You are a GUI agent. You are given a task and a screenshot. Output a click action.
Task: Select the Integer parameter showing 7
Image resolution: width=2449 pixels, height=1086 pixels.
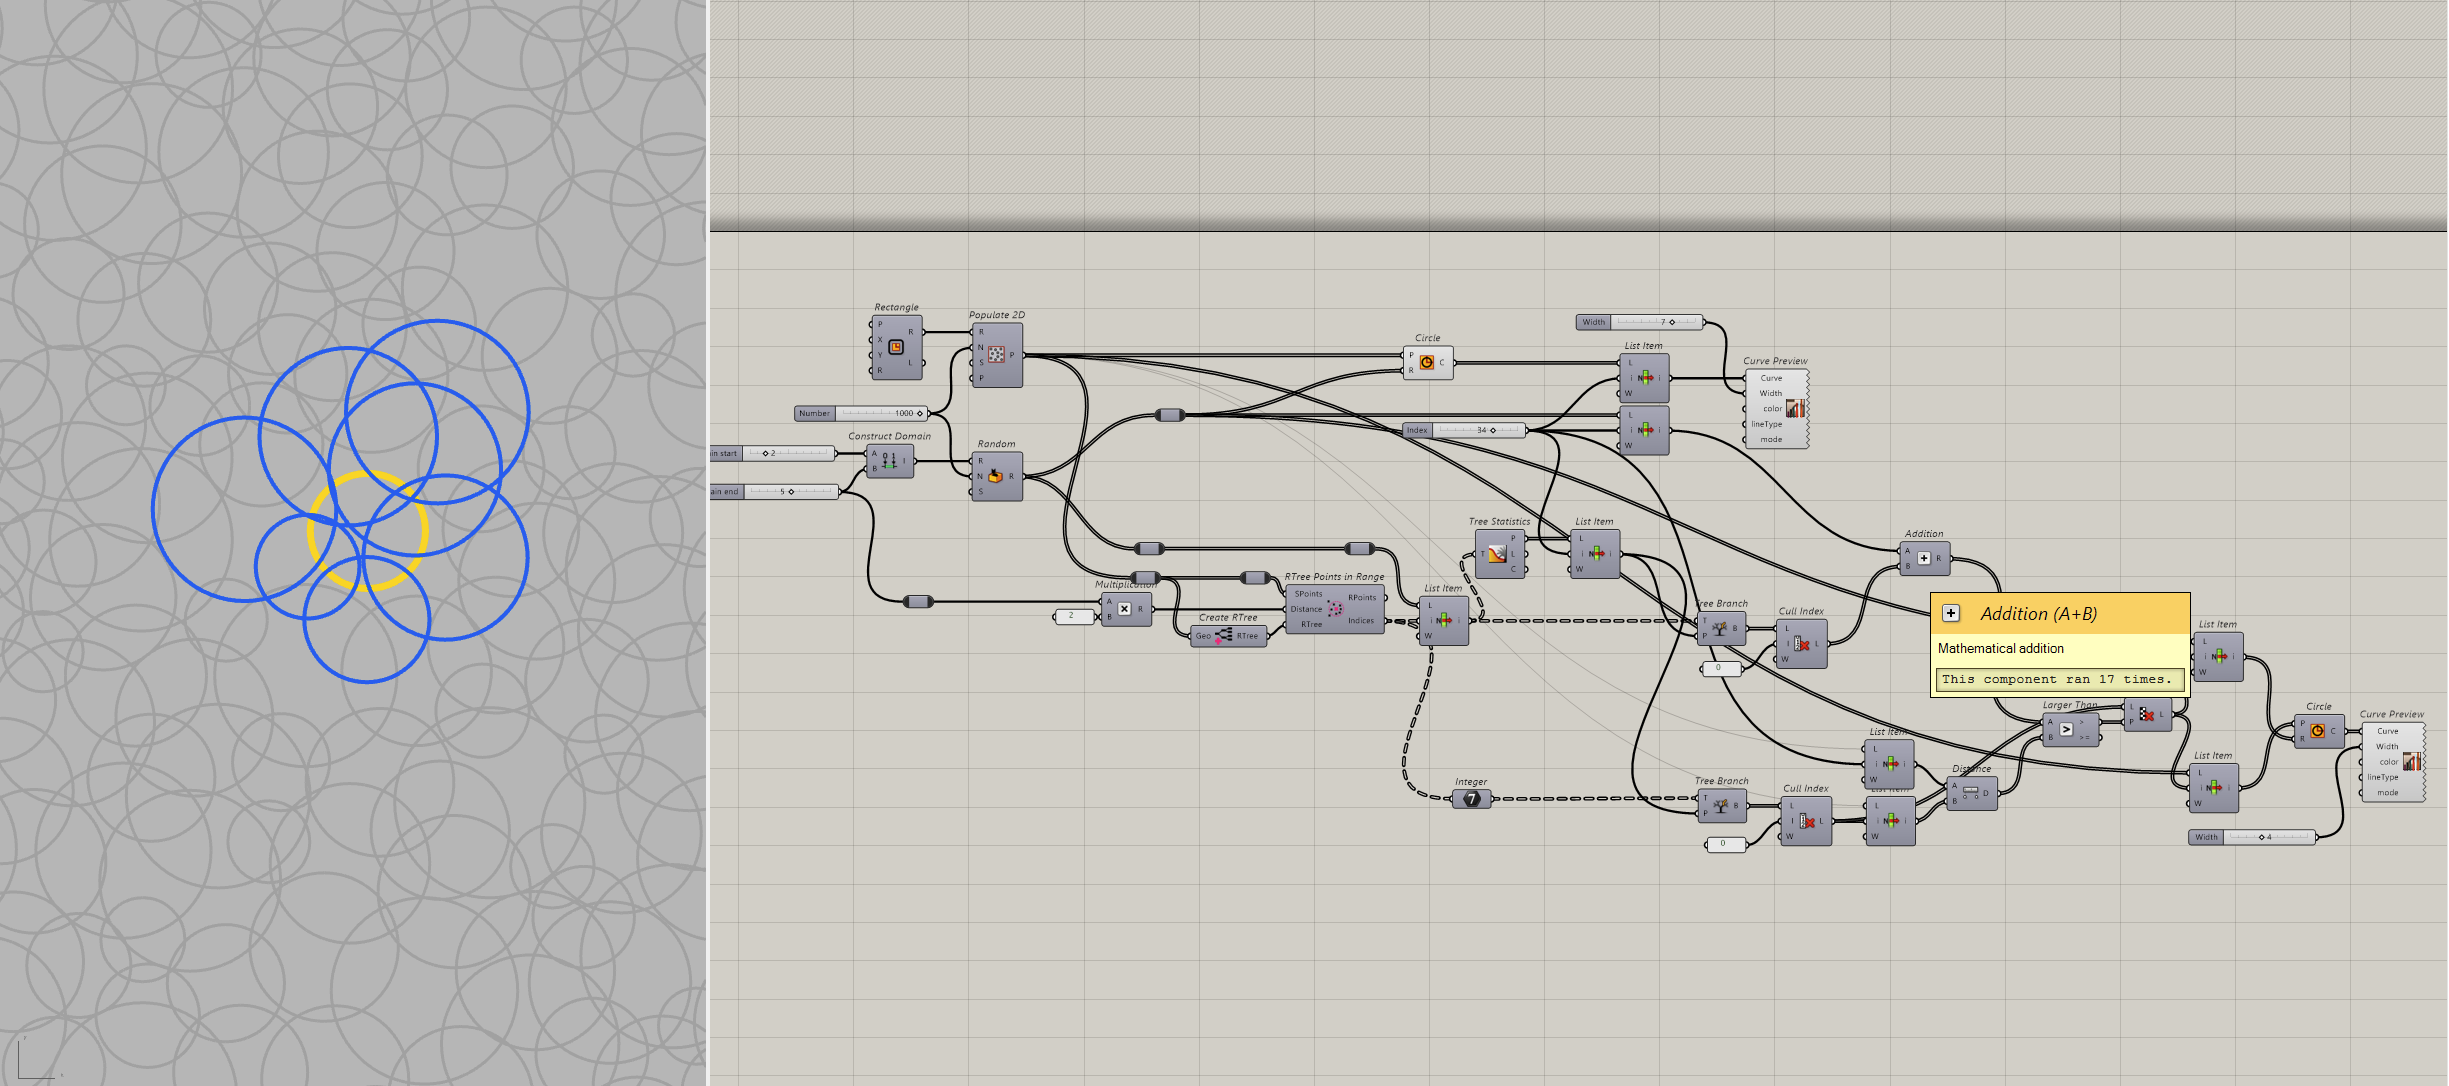tap(1471, 798)
